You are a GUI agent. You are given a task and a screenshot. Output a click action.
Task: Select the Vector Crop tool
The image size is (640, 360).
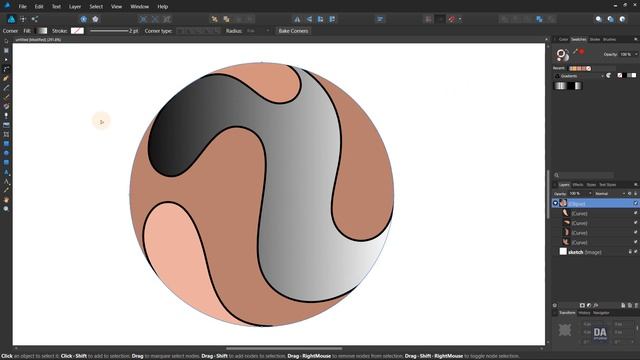(6, 134)
